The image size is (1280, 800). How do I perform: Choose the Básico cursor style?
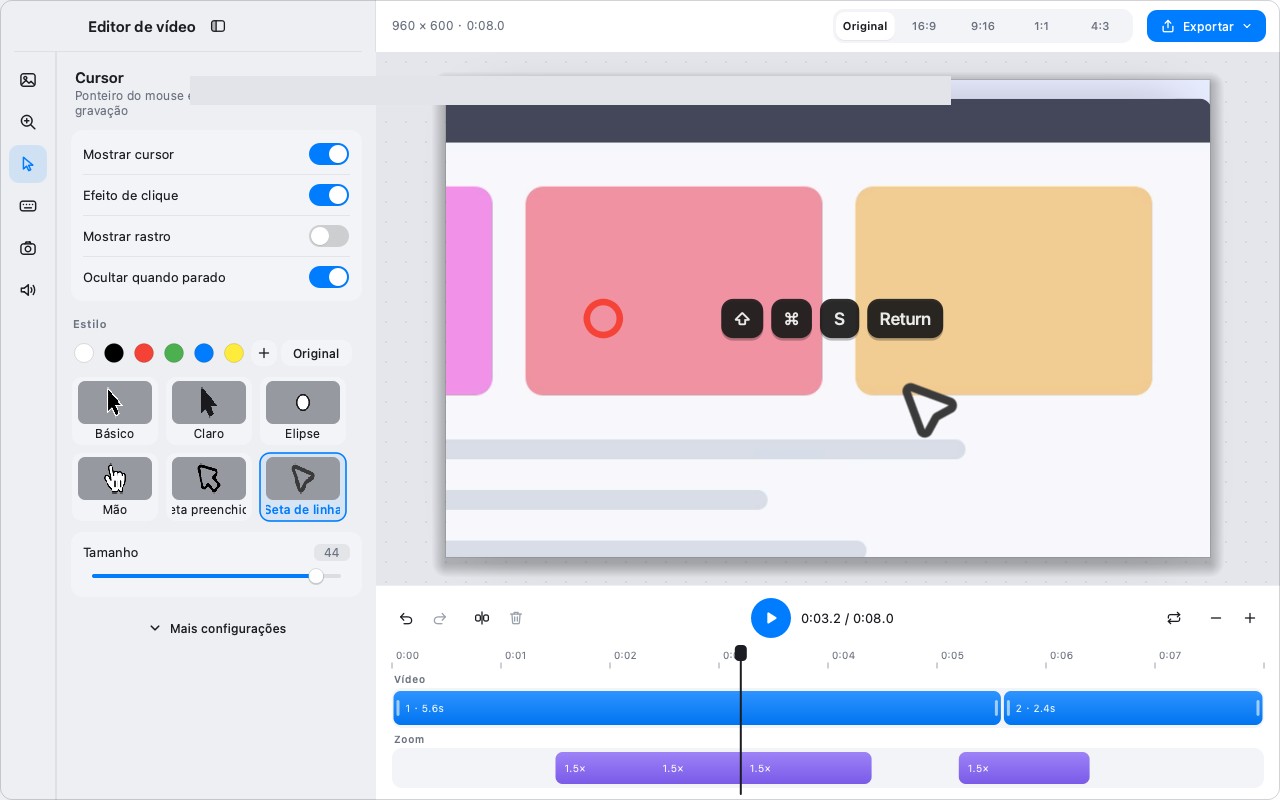click(115, 410)
